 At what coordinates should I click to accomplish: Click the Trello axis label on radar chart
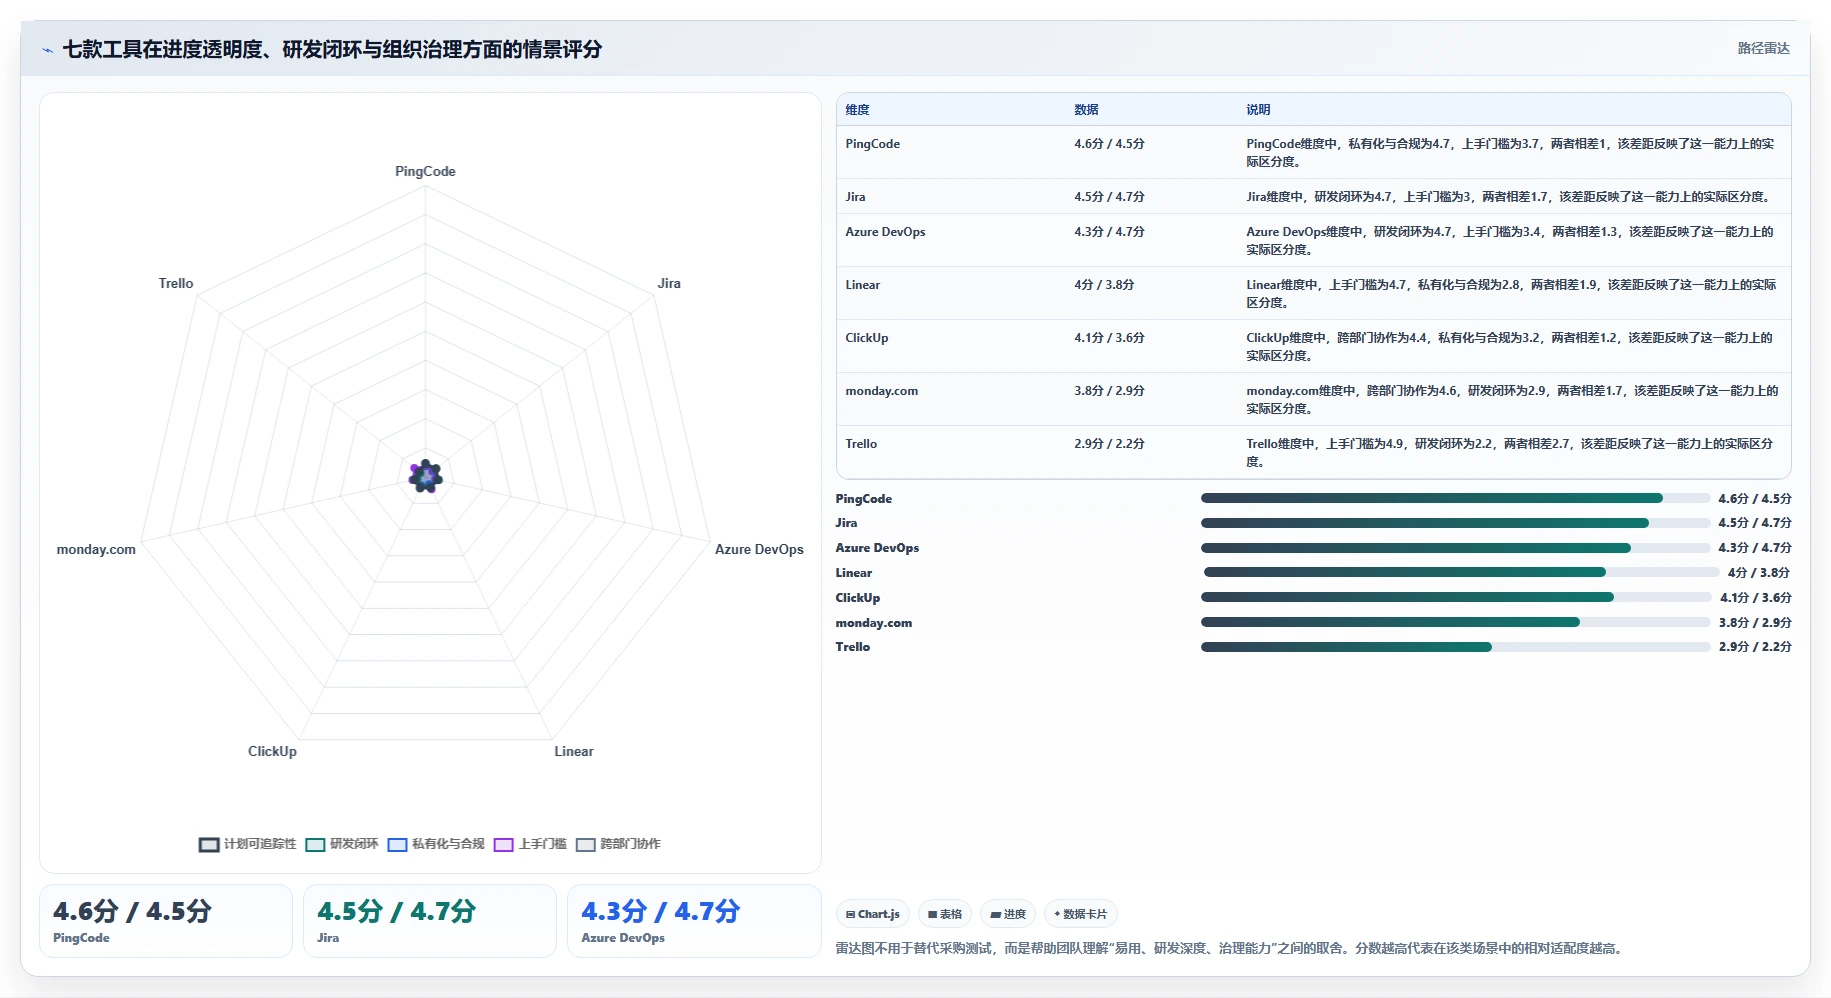176,284
